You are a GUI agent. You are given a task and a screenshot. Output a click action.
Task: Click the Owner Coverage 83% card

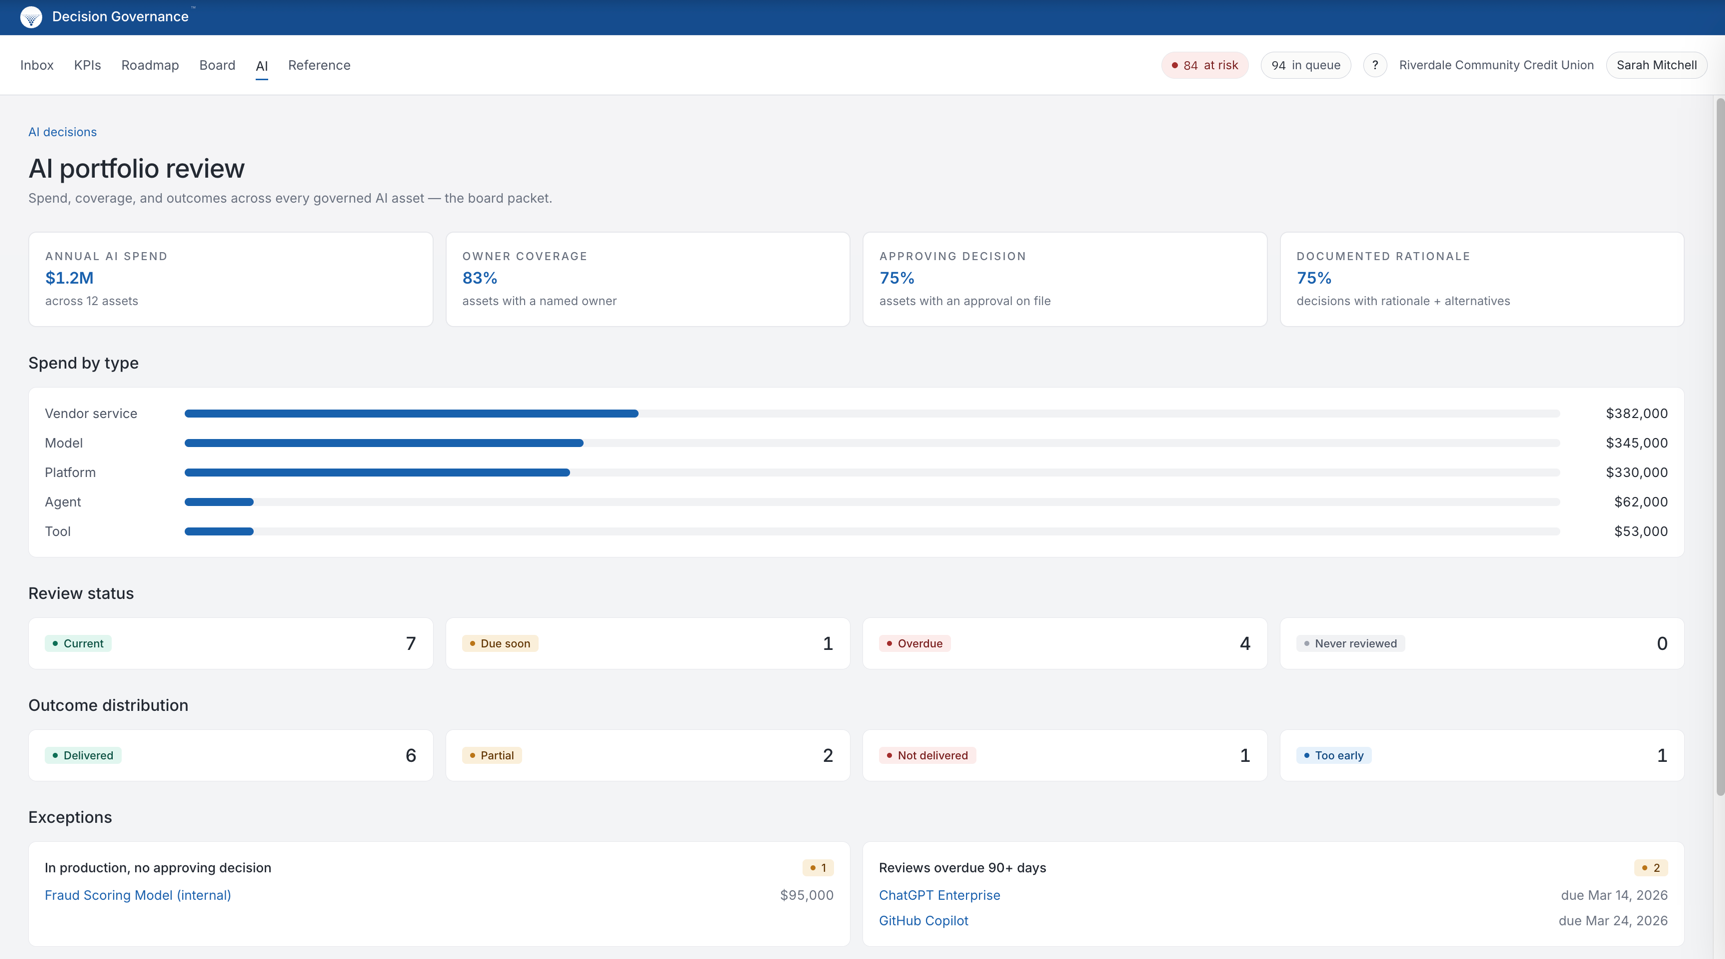648,279
